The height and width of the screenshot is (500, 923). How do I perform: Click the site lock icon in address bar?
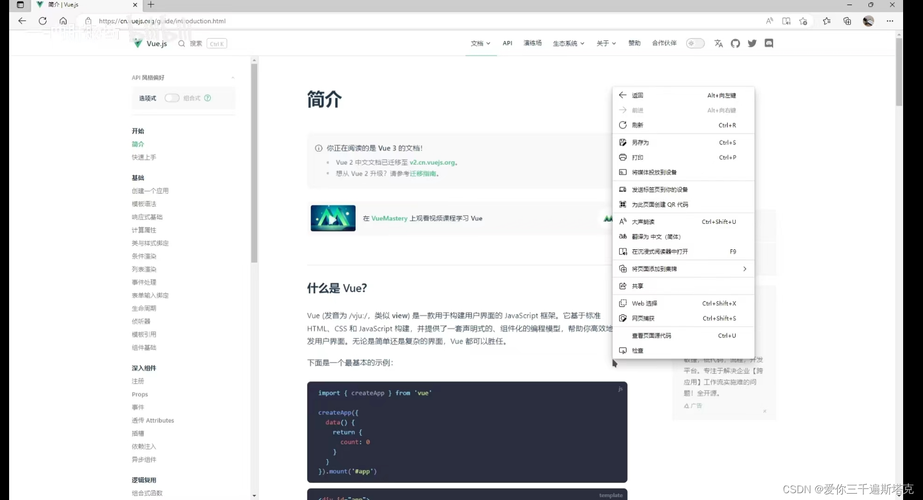pyautogui.click(x=88, y=21)
